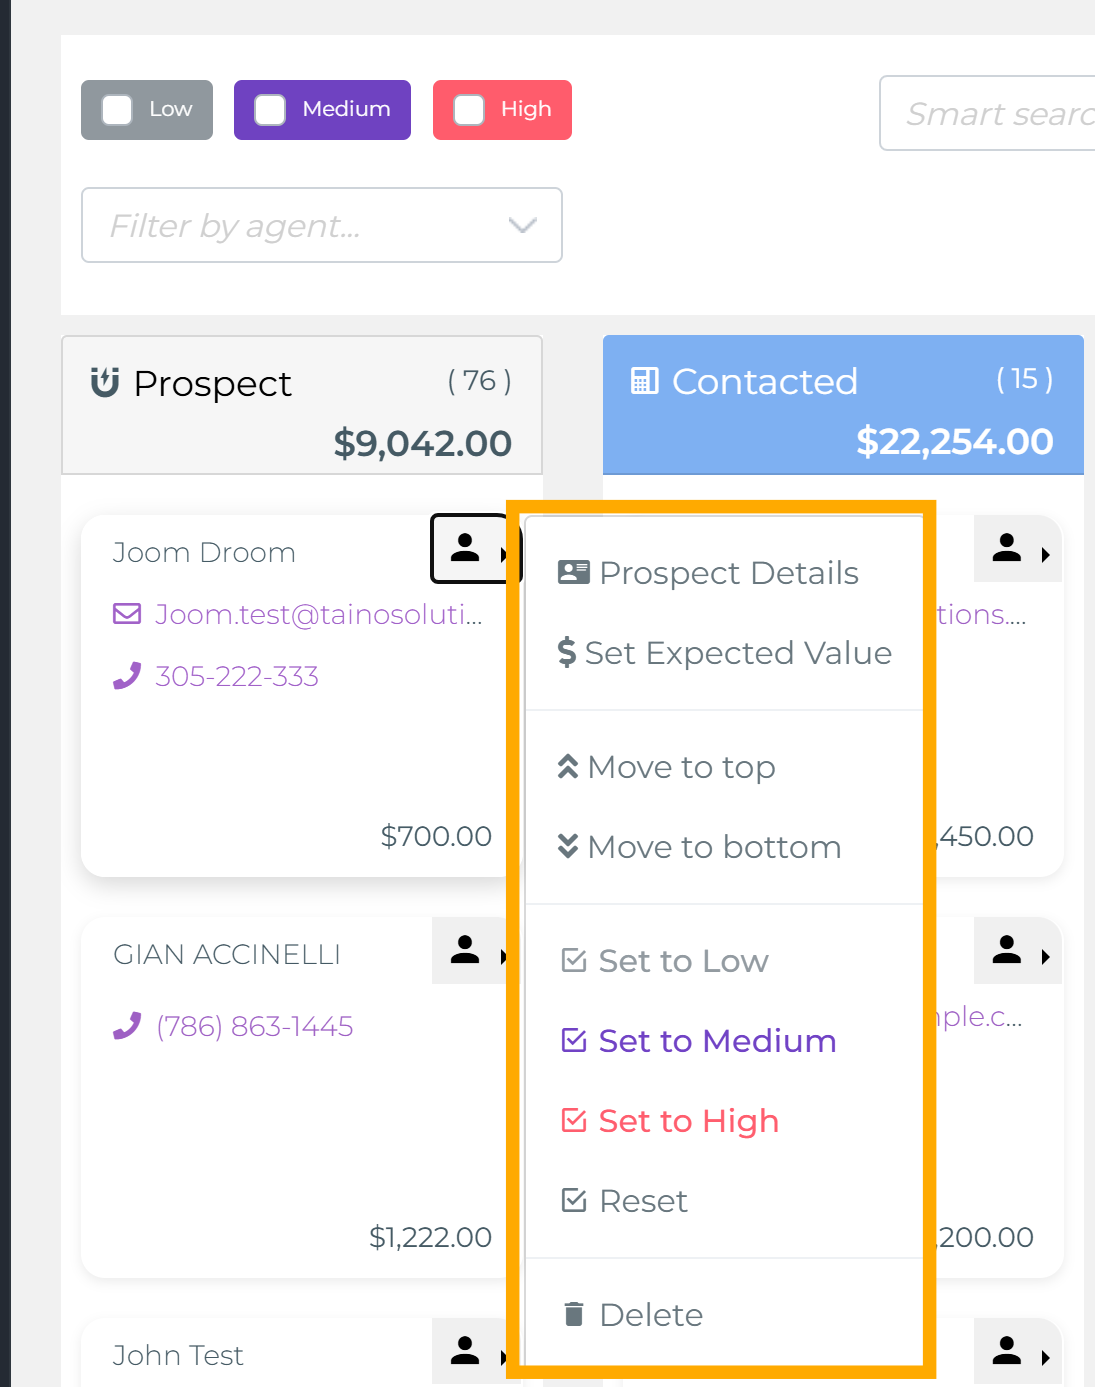
Task: Click phone icon next to 305-222-333
Action: point(127,677)
